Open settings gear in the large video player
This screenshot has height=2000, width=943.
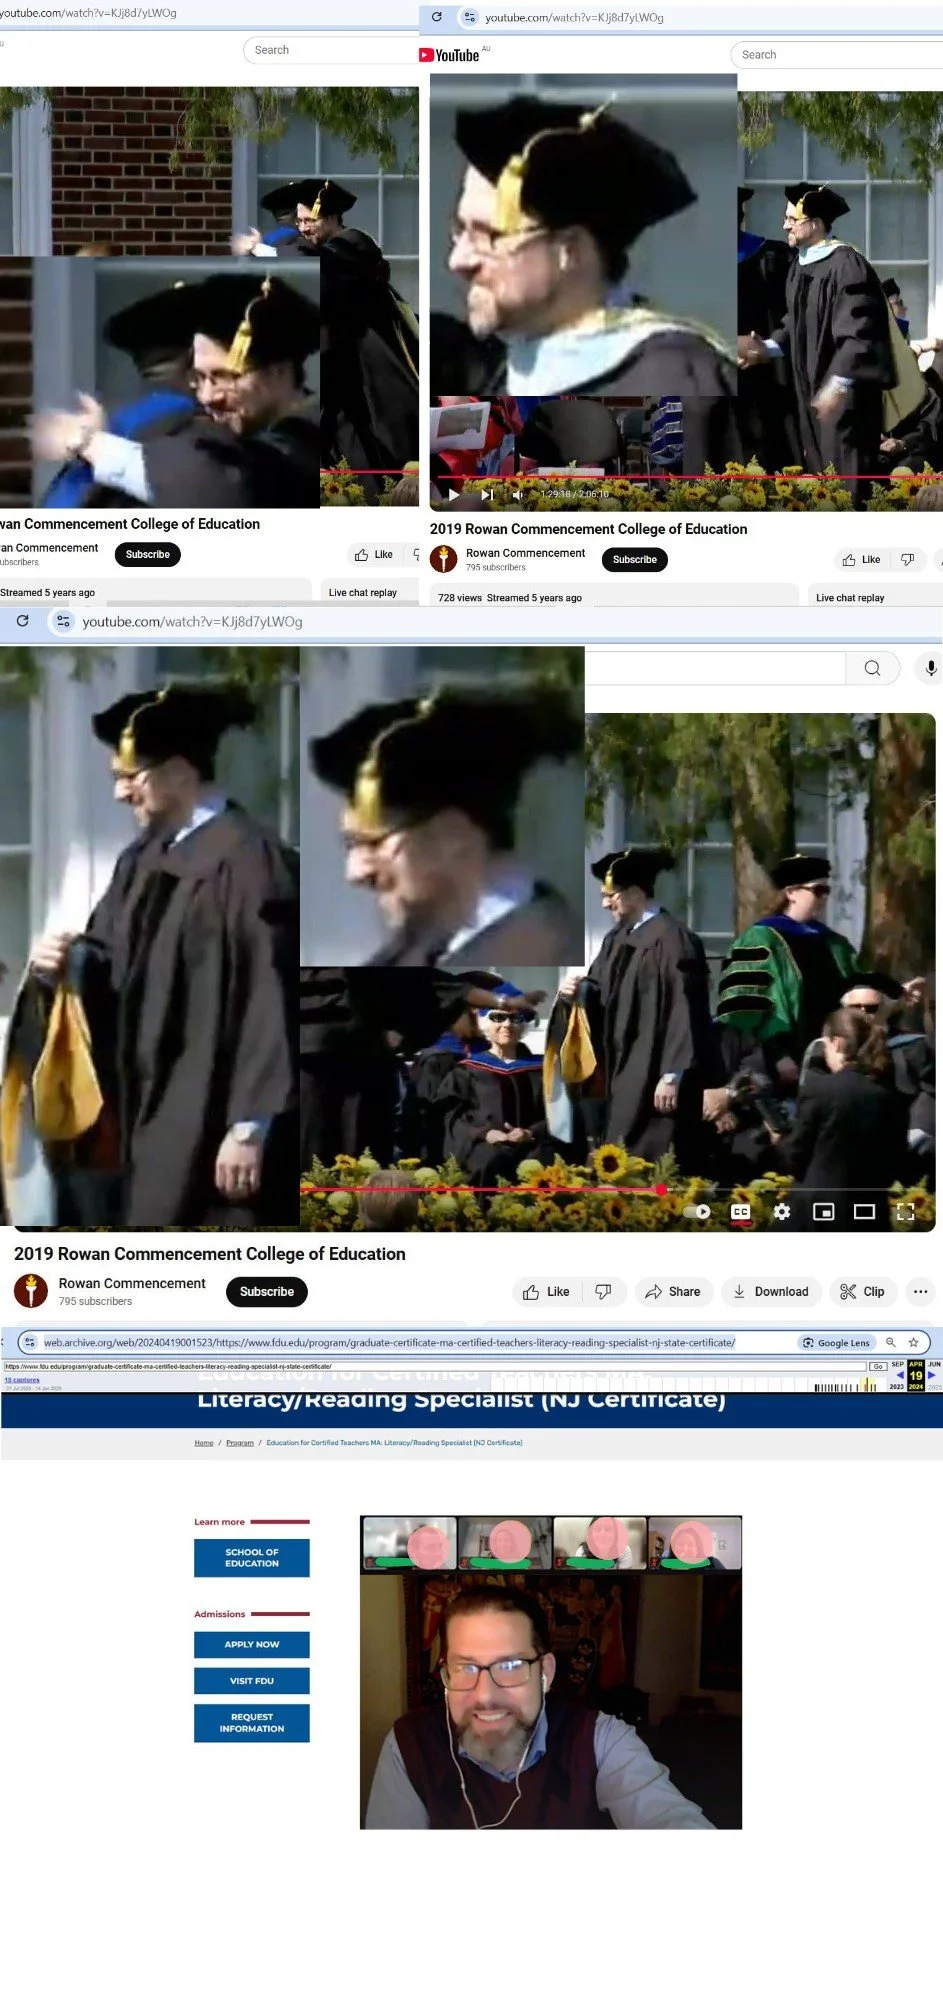(782, 1211)
